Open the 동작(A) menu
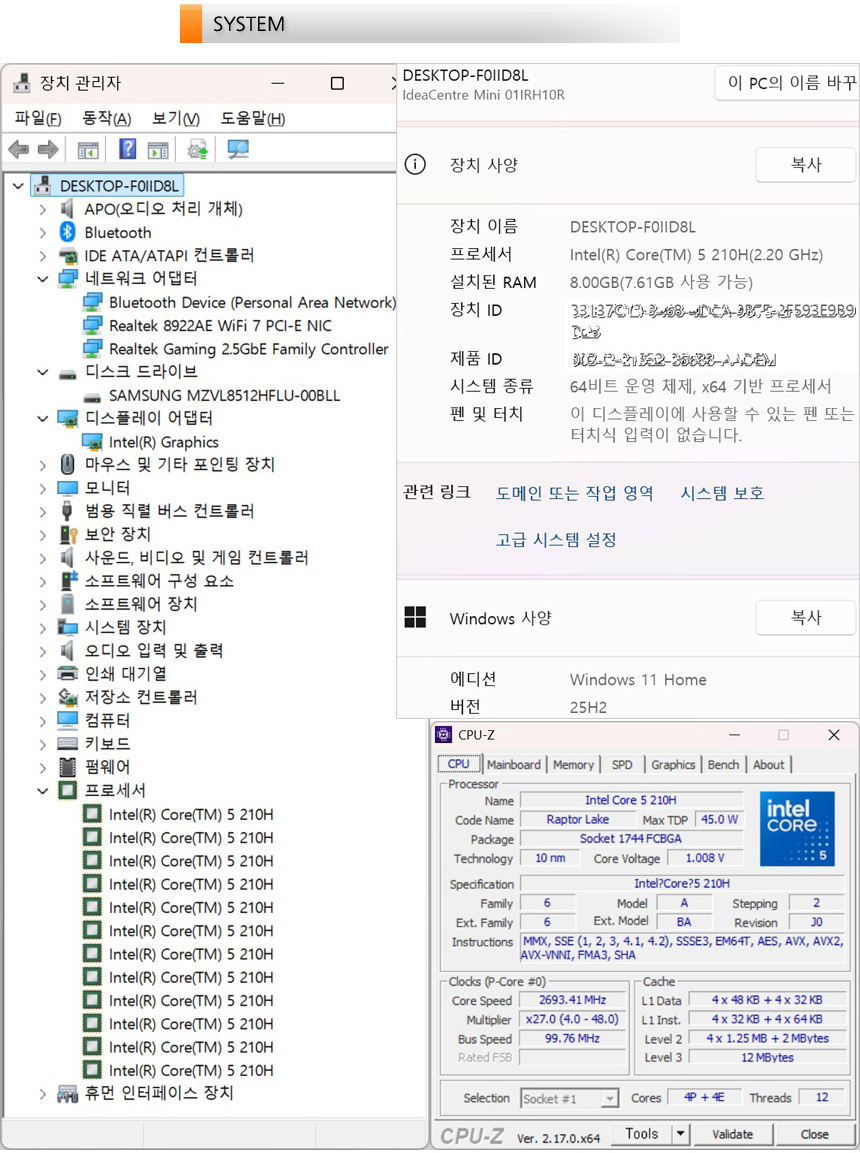Viewport: 860px width, 1153px height. click(x=106, y=119)
